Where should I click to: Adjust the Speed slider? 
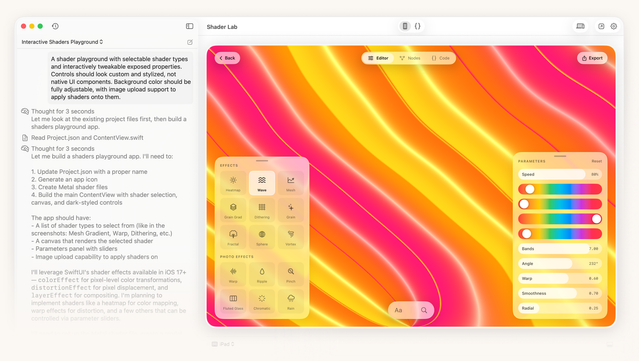[560, 174]
